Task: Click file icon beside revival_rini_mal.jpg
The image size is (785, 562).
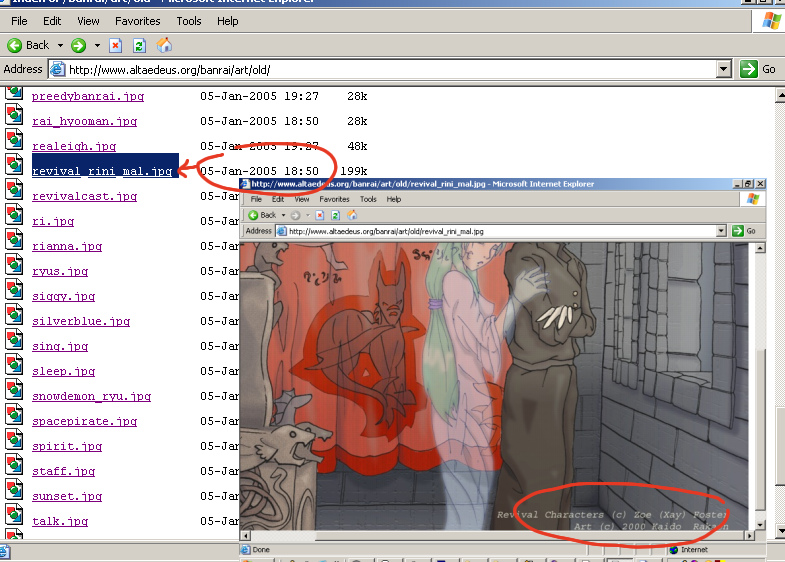Action: click(14, 165)
